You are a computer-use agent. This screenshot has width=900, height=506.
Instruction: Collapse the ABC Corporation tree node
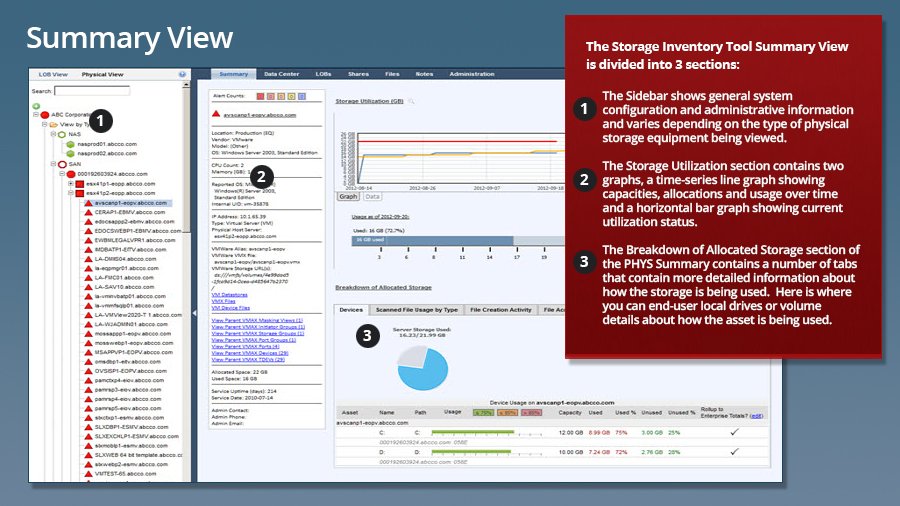pos(36,115)
